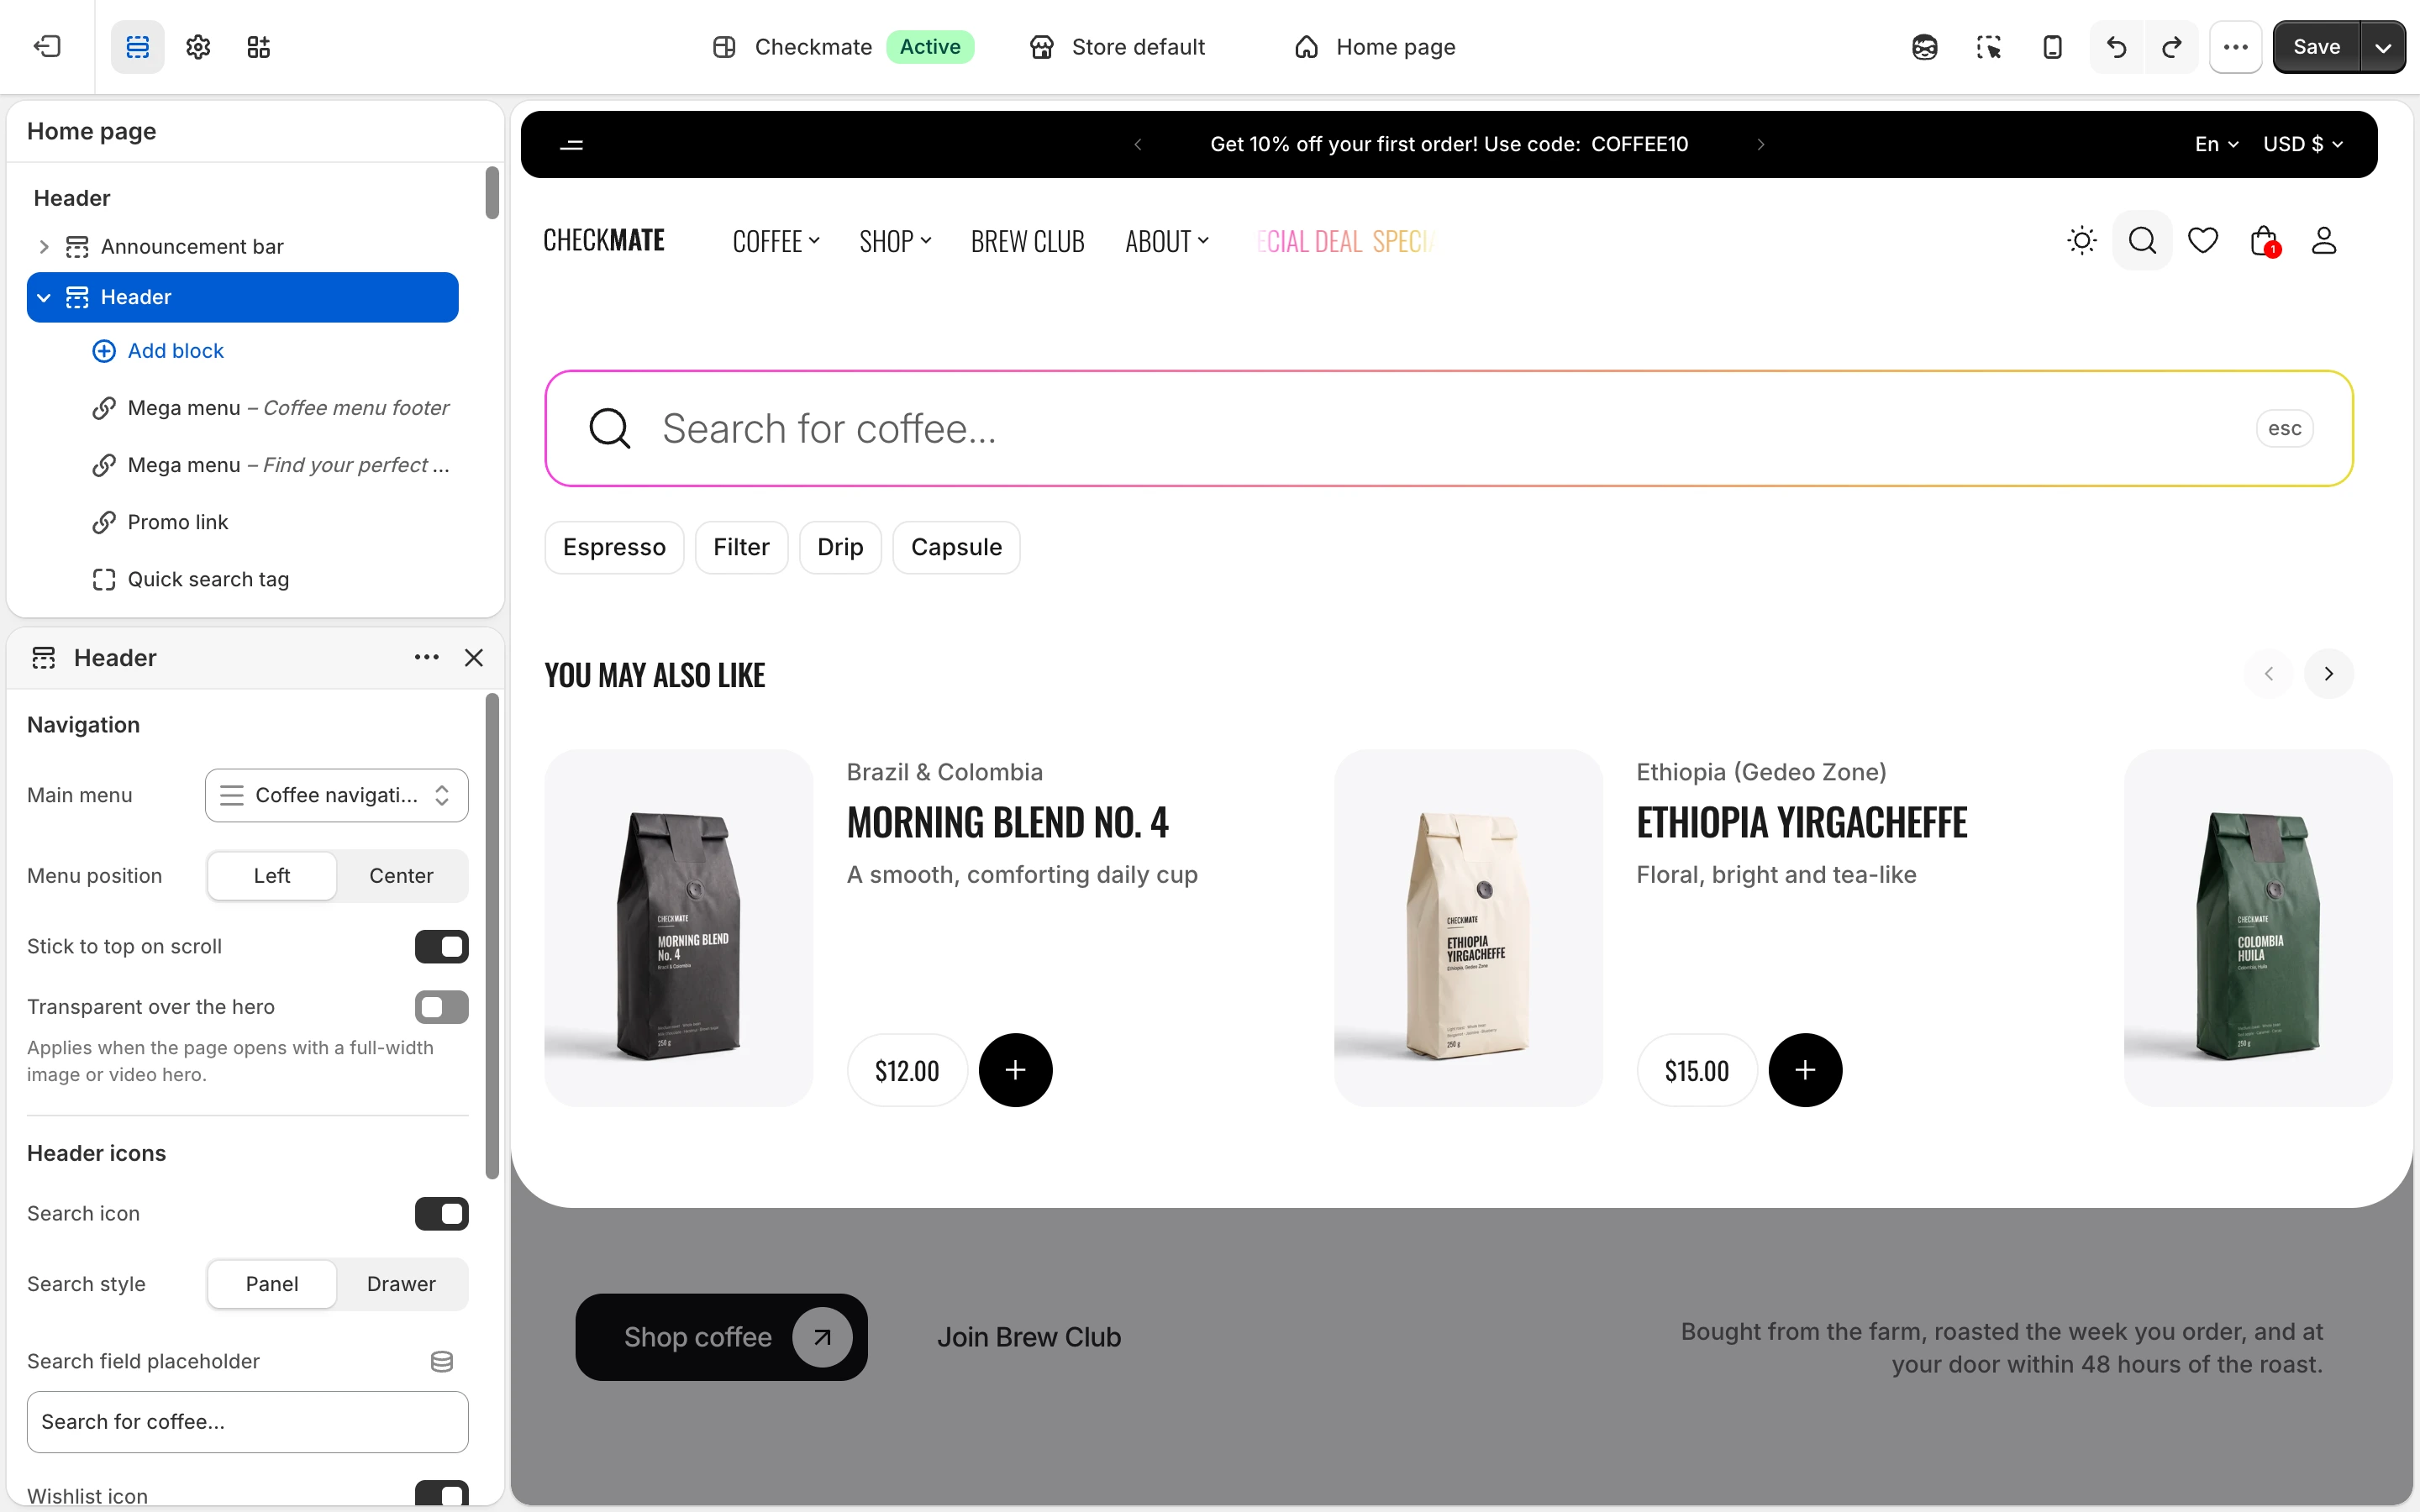
Task: Click the Capsule quick search tag
Action: [x=956, y=547]
